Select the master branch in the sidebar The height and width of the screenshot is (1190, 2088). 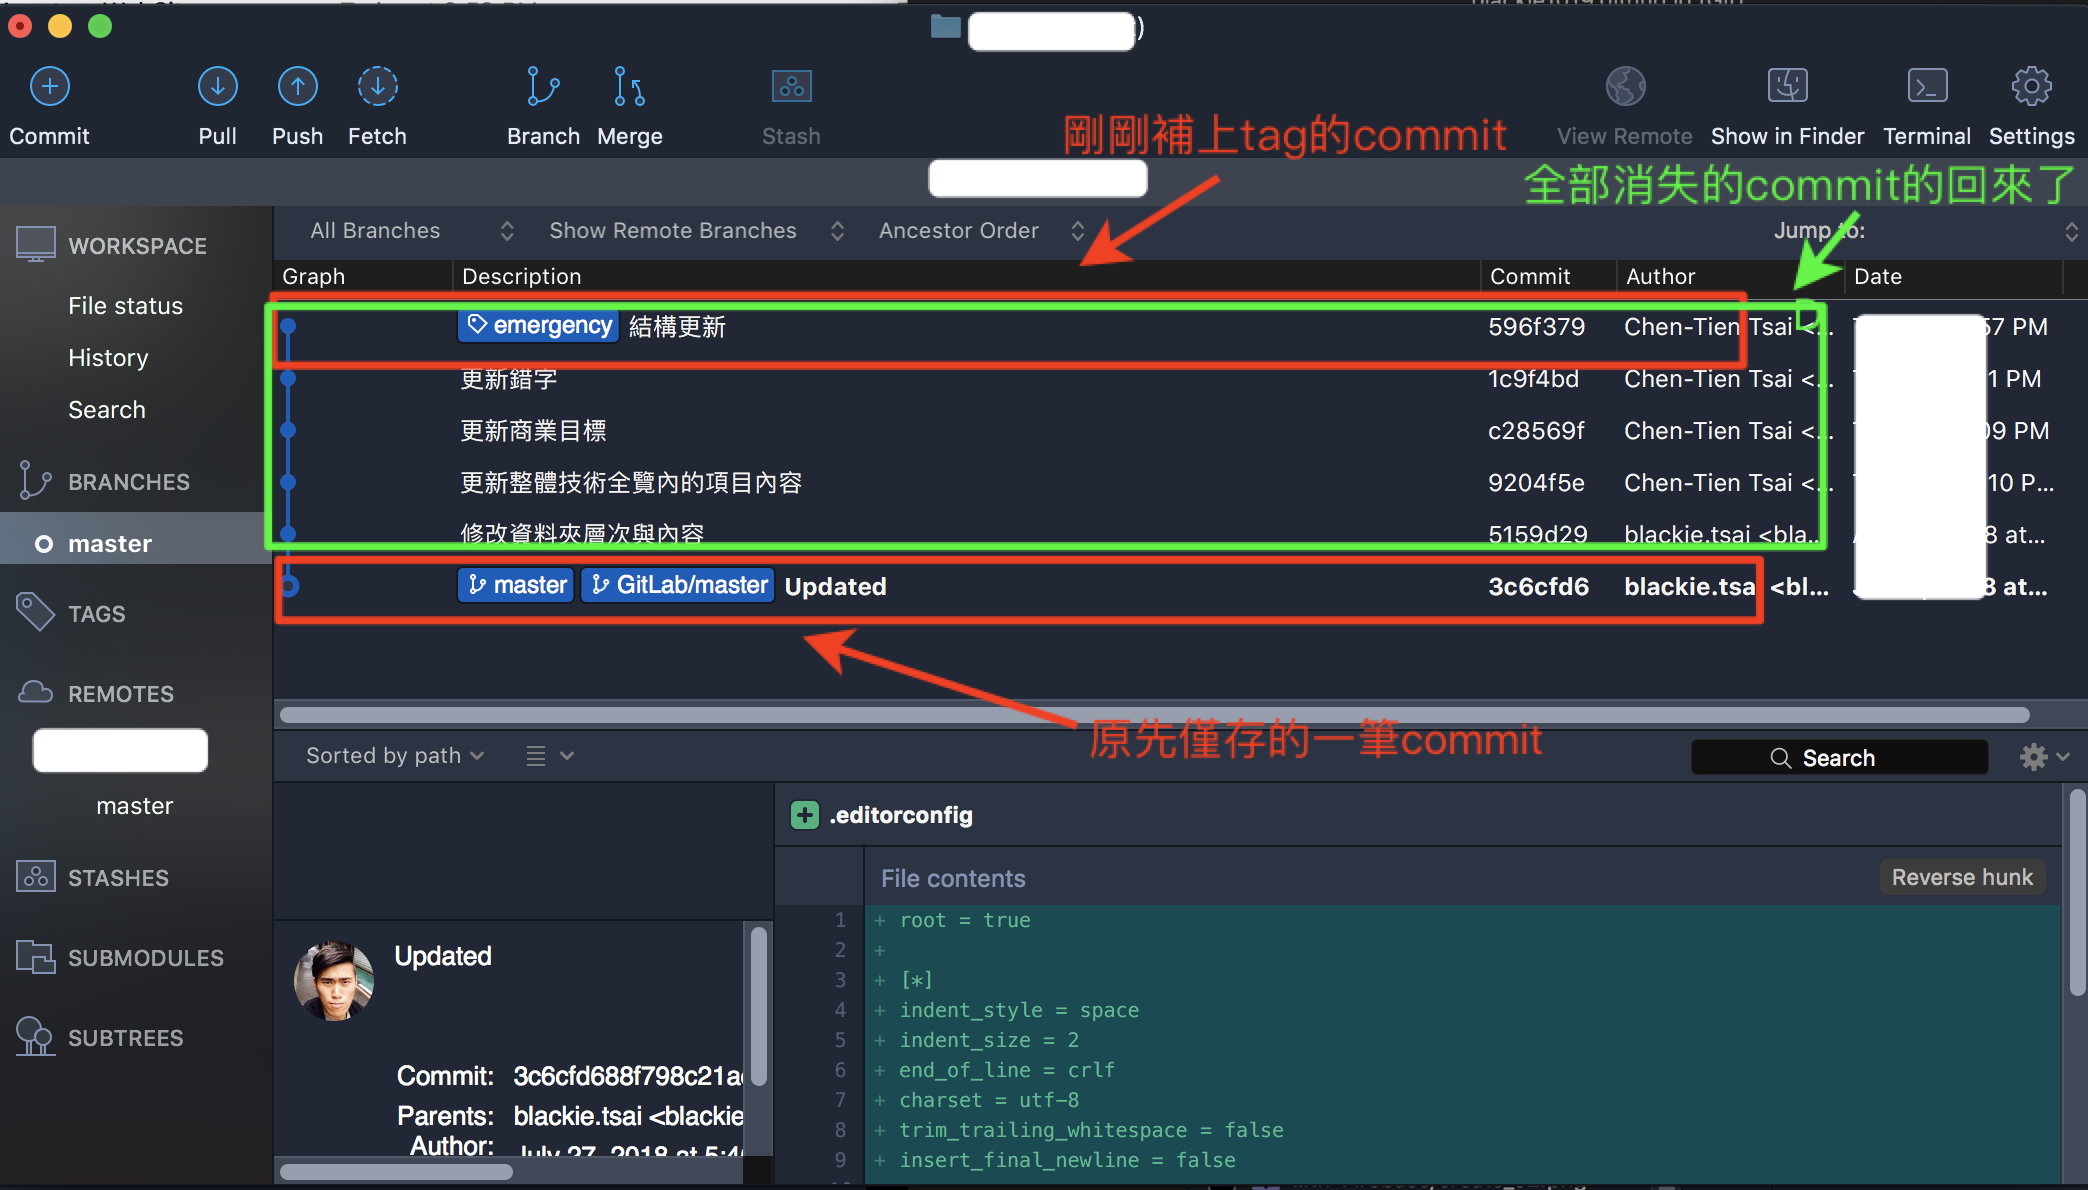pos(110,544)
